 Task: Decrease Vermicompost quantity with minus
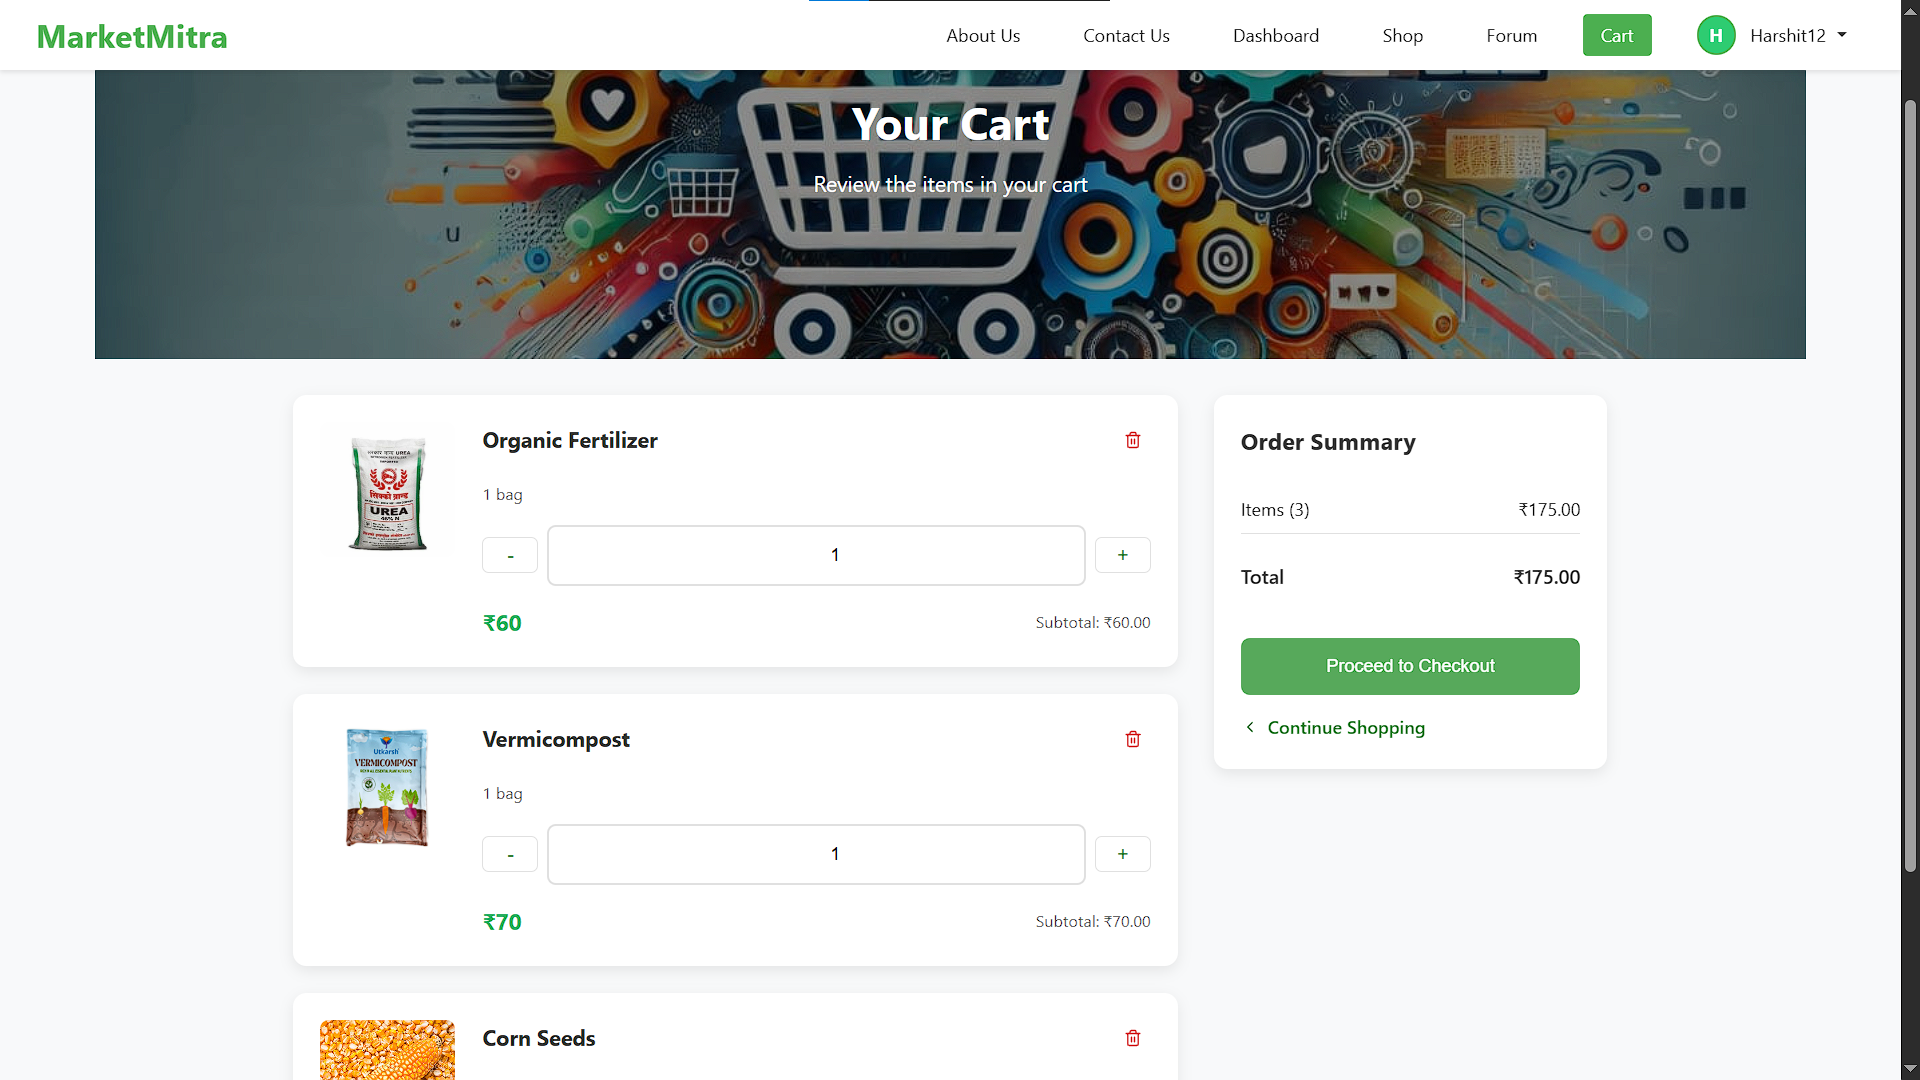tap(510, 854)
